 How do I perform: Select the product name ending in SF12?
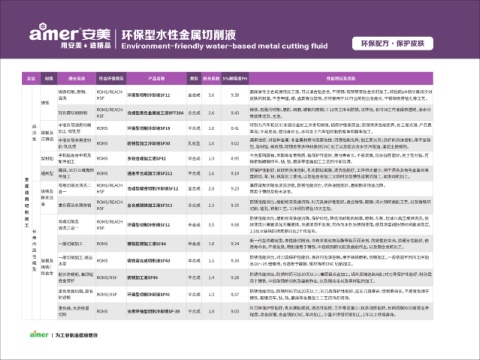coord(153,189)
